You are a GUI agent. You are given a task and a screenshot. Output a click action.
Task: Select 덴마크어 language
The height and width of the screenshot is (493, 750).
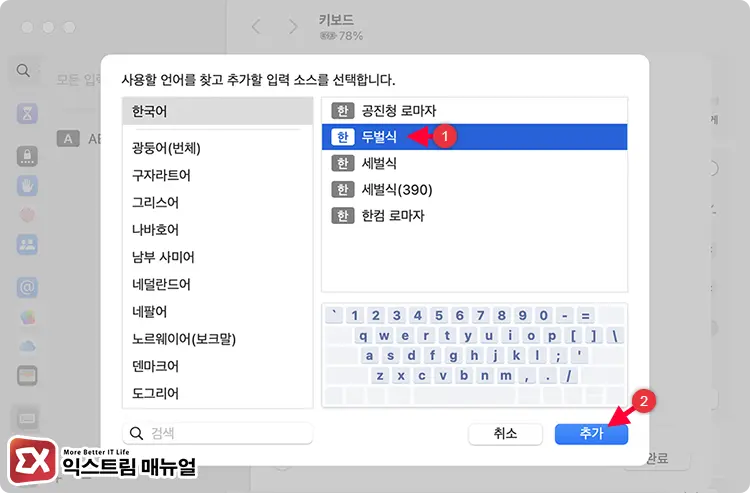point(218,366)
